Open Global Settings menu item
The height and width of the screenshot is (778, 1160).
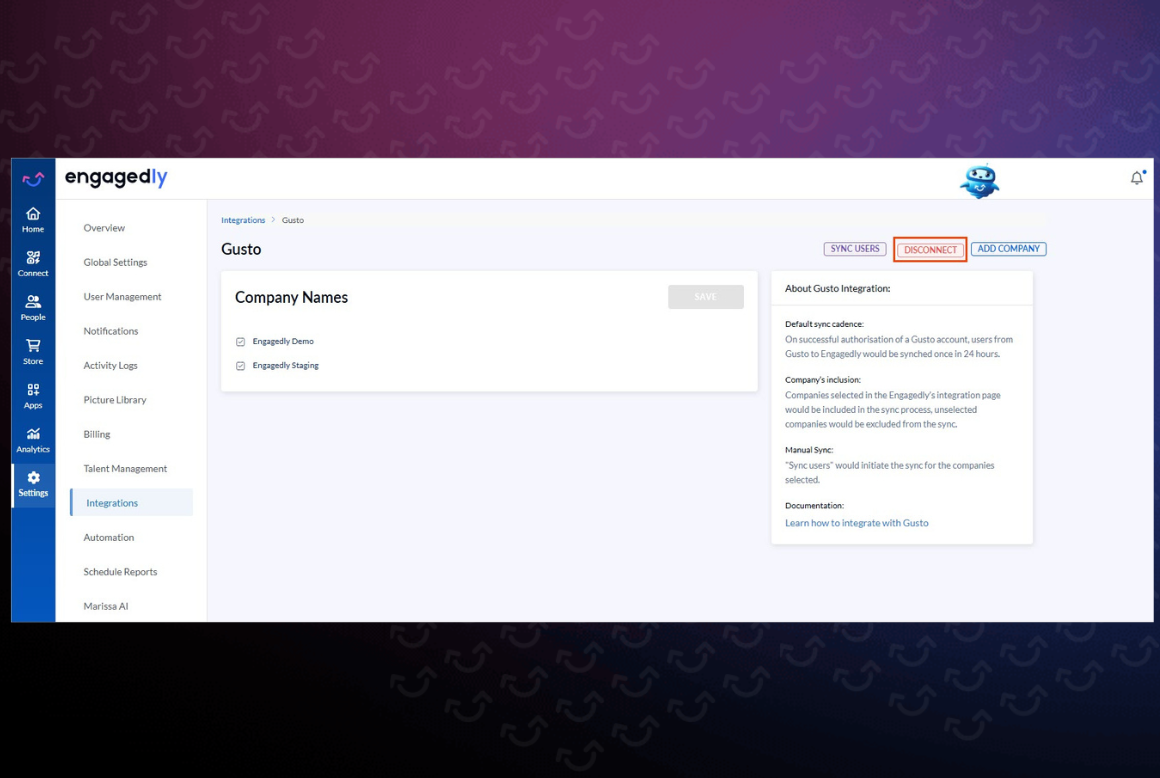click(115, 263)
